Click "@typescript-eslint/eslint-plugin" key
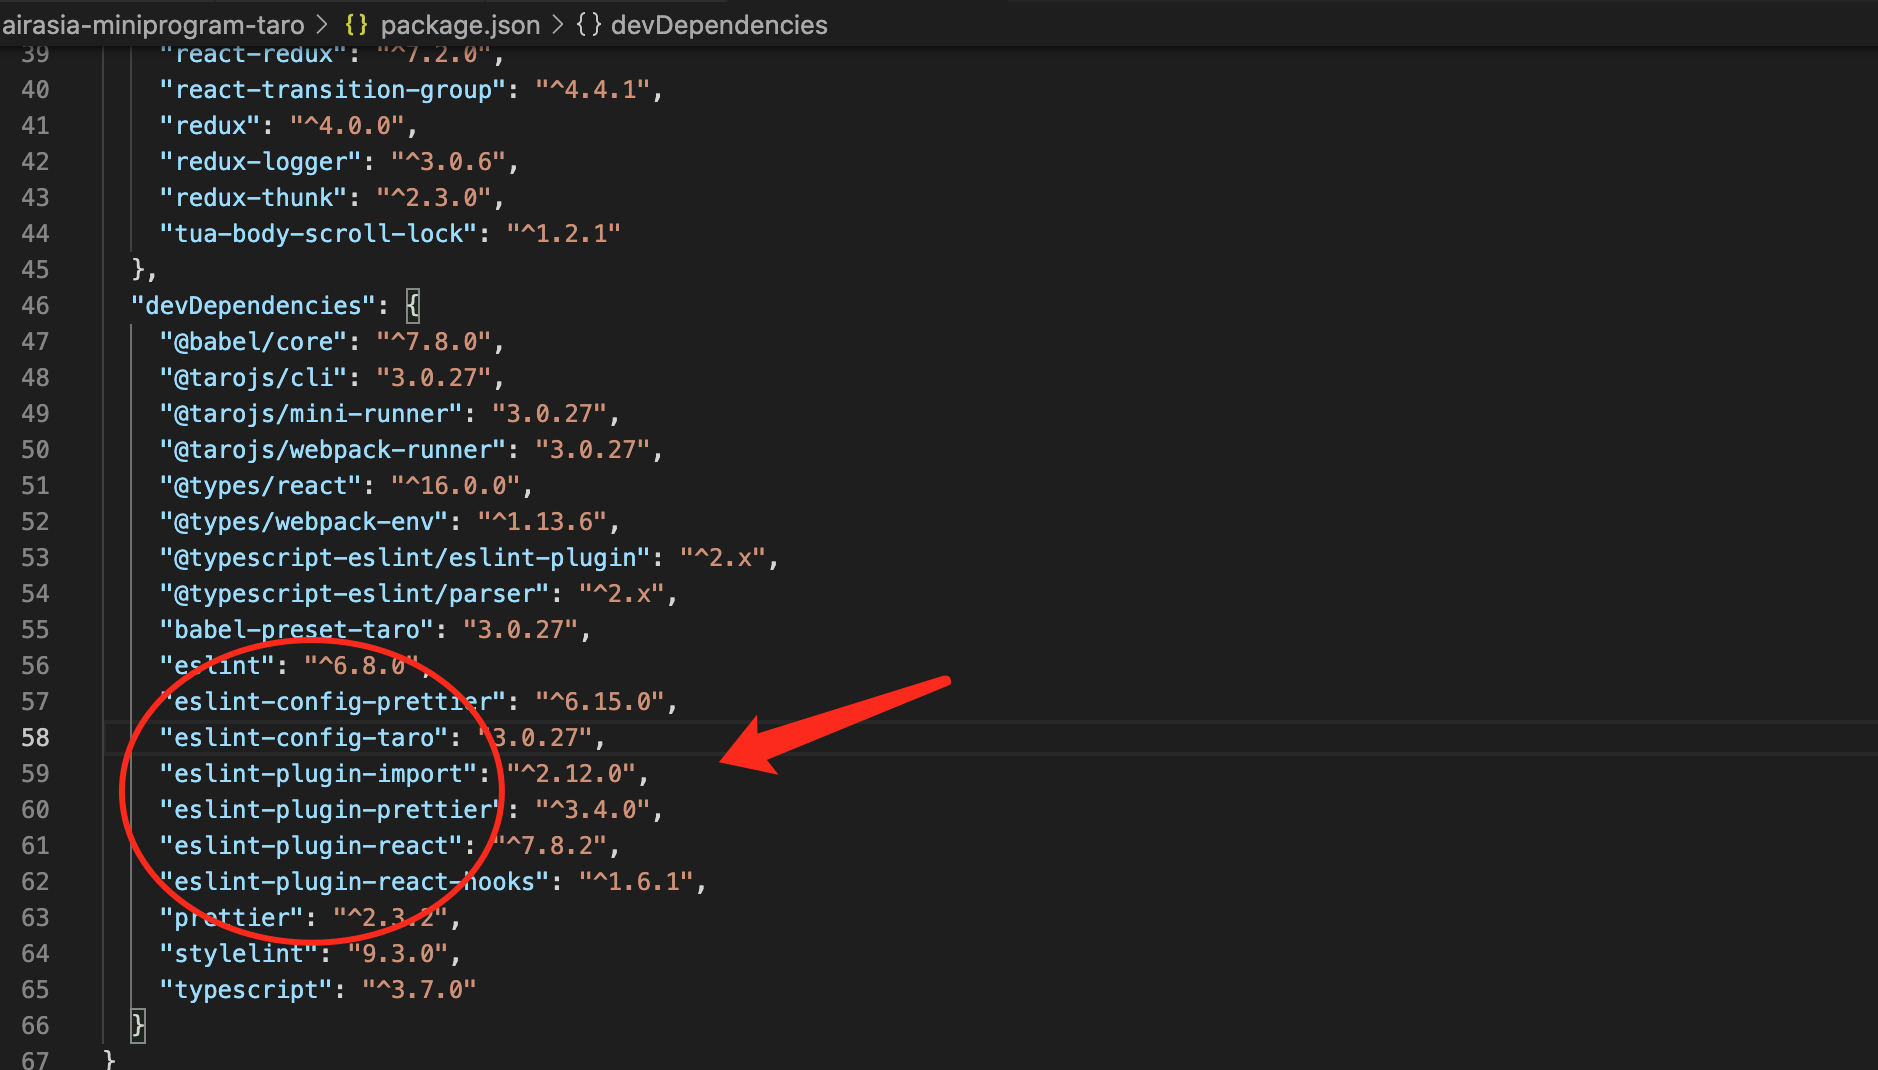Screen dimensions: 1878x1070 point(405,558)
